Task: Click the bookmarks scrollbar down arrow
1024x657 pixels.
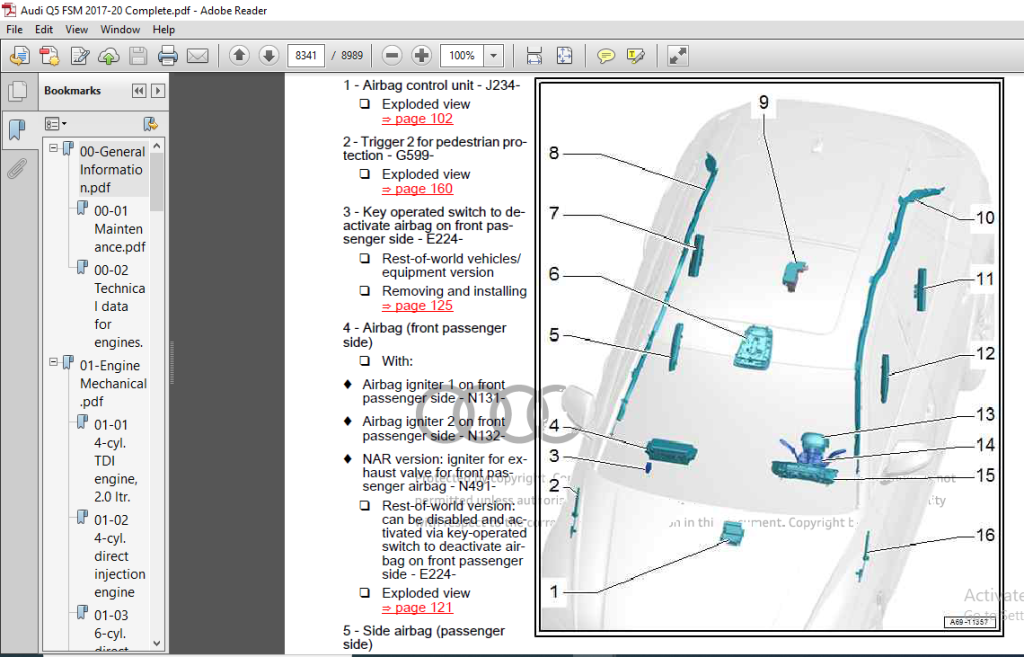Action: (157, 643)
